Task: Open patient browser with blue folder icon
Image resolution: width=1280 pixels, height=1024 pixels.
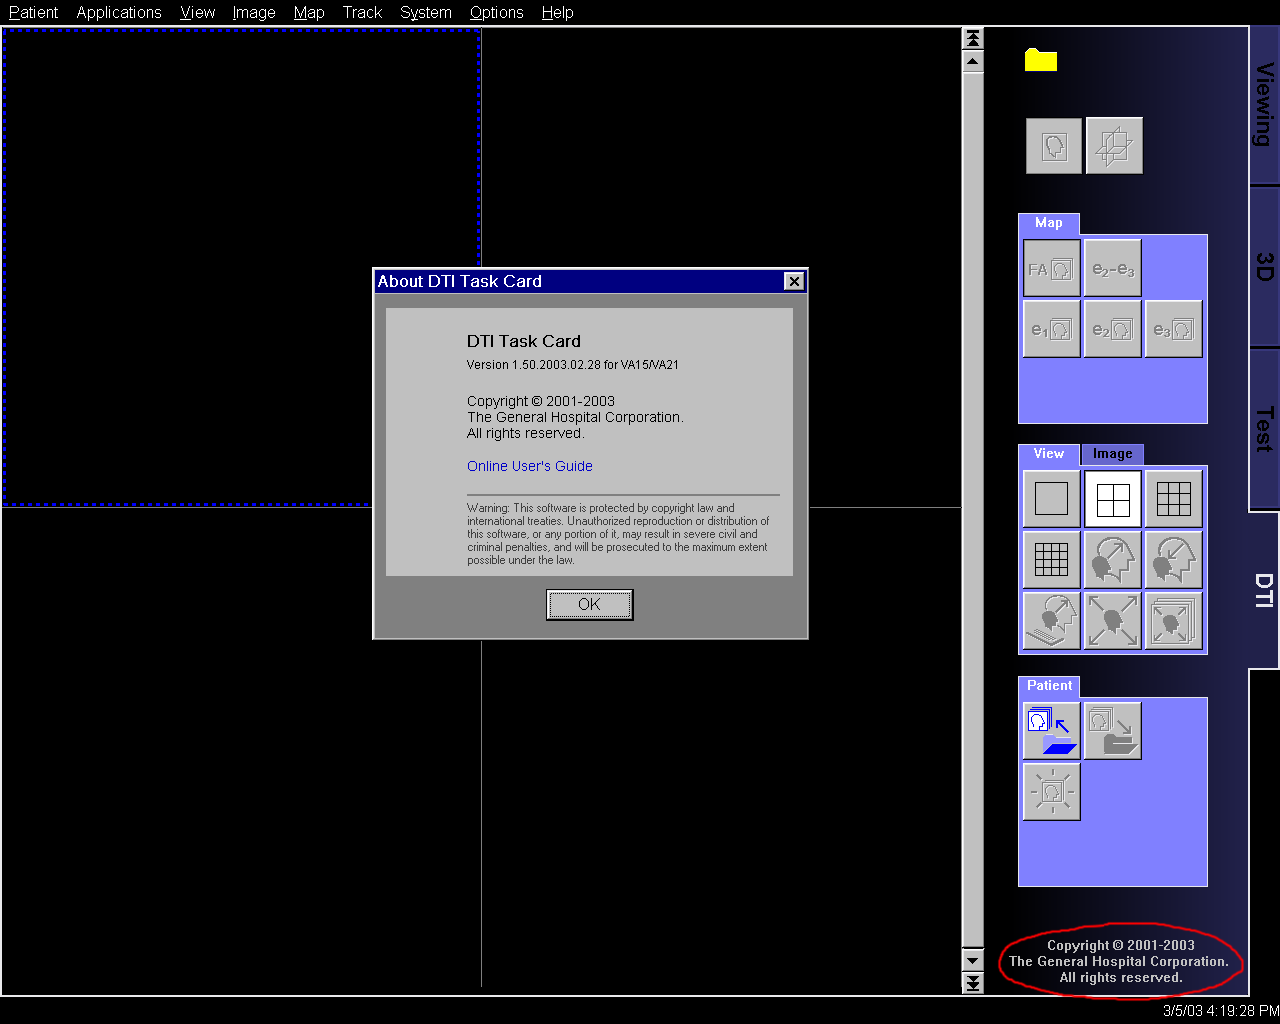Action: coord(1051,731)
